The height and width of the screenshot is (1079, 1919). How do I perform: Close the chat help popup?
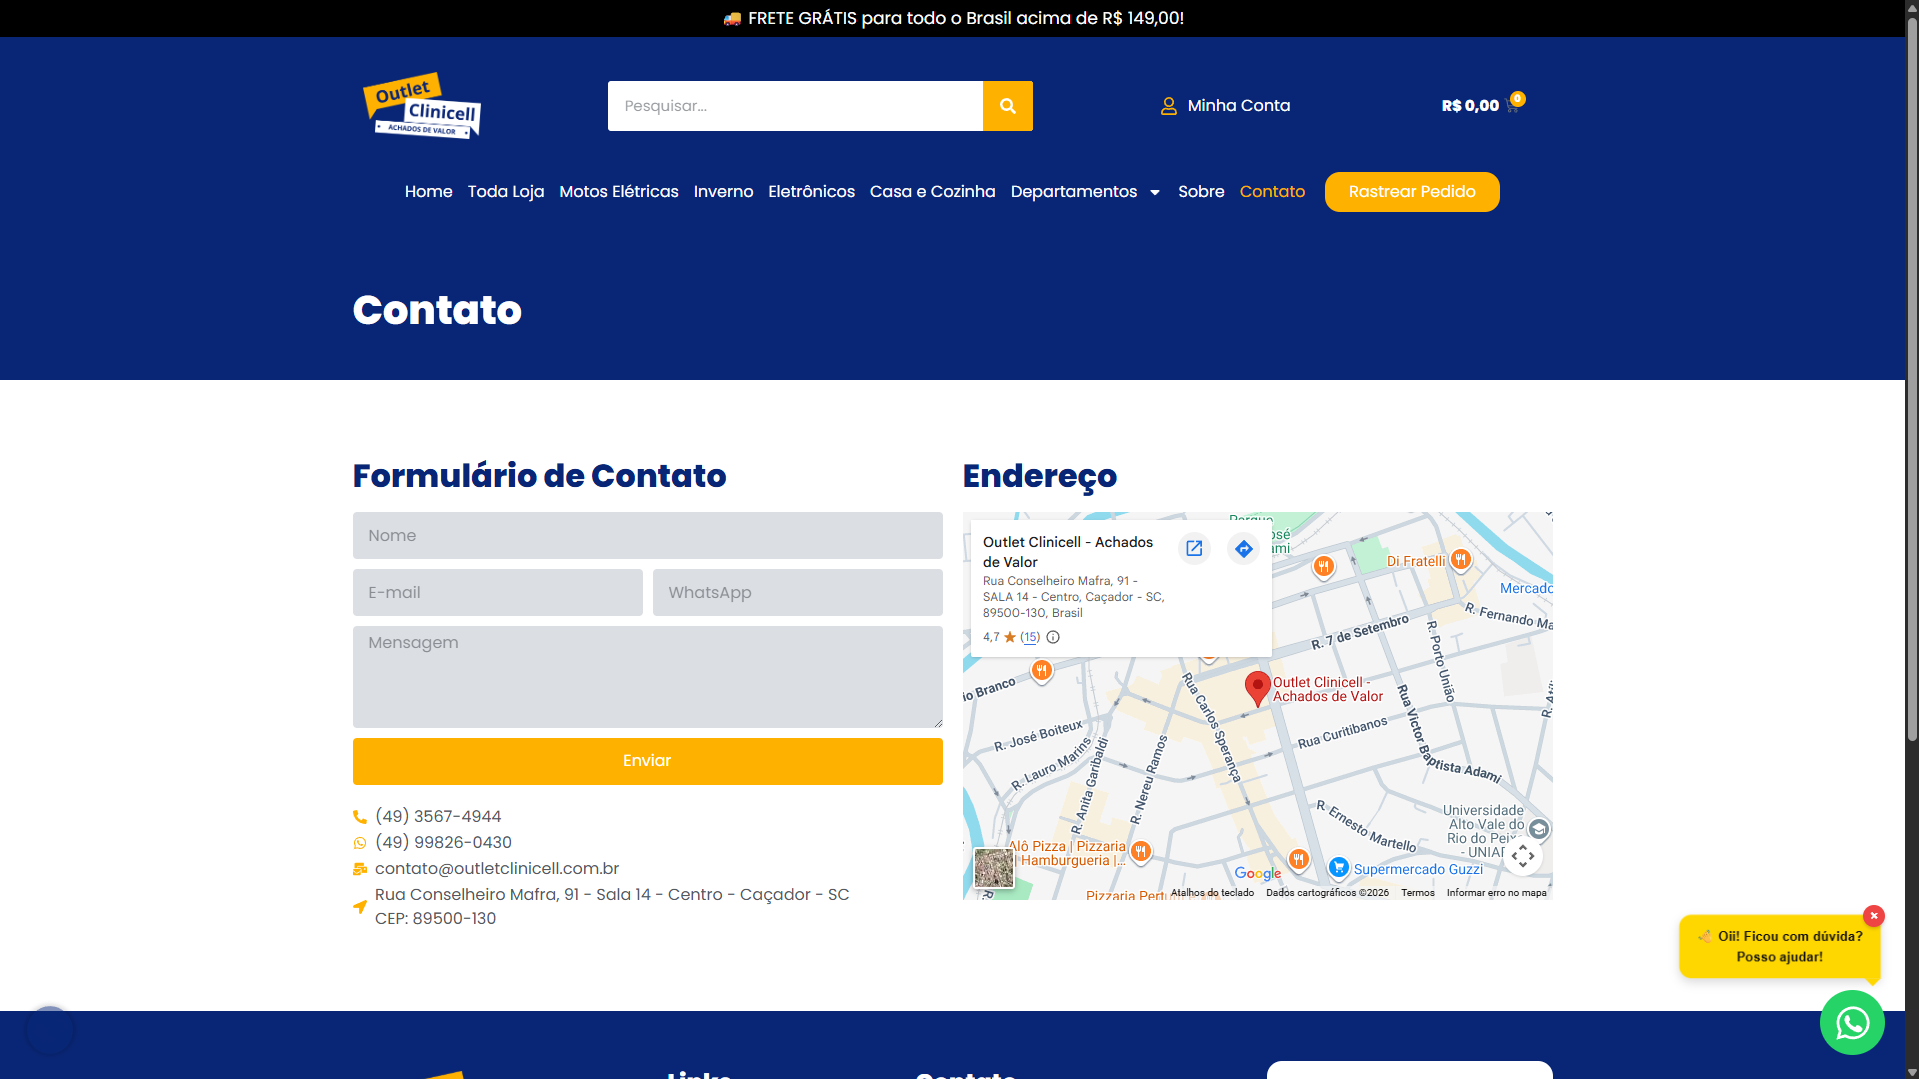pos(1874,916)
